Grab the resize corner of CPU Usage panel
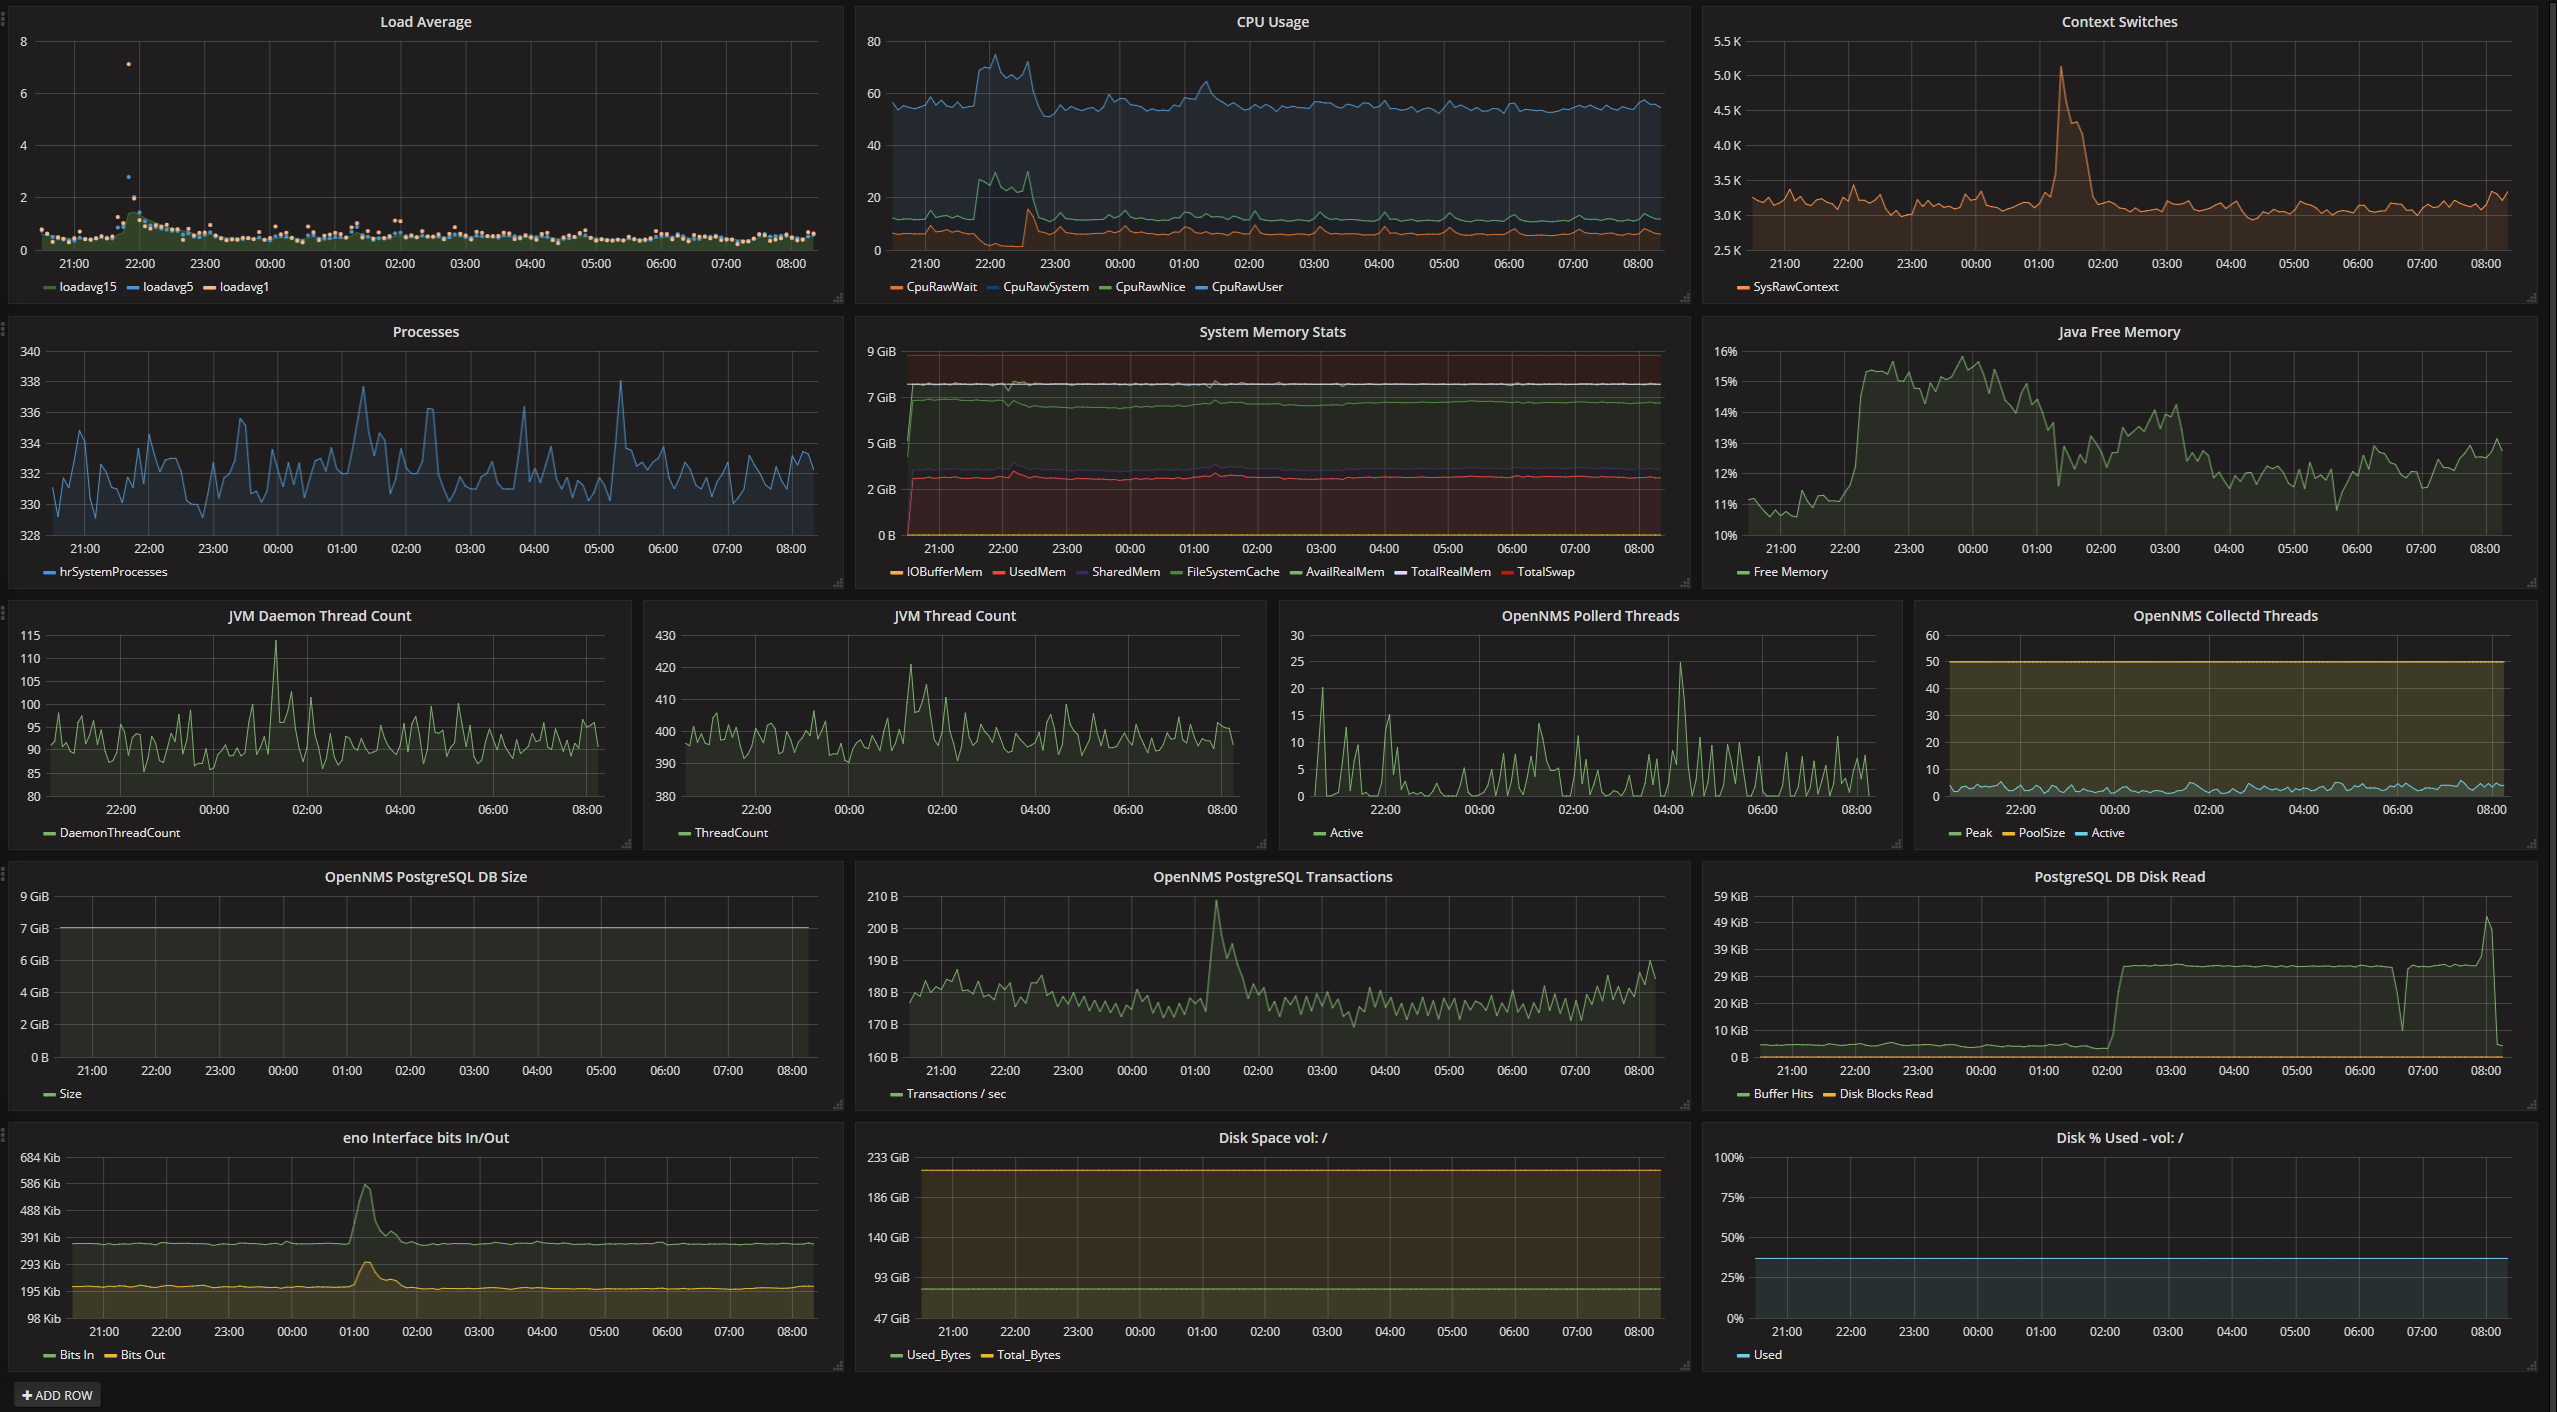The height and width of the screenshot is (1412, 2557). click(x=1685, y=298)
